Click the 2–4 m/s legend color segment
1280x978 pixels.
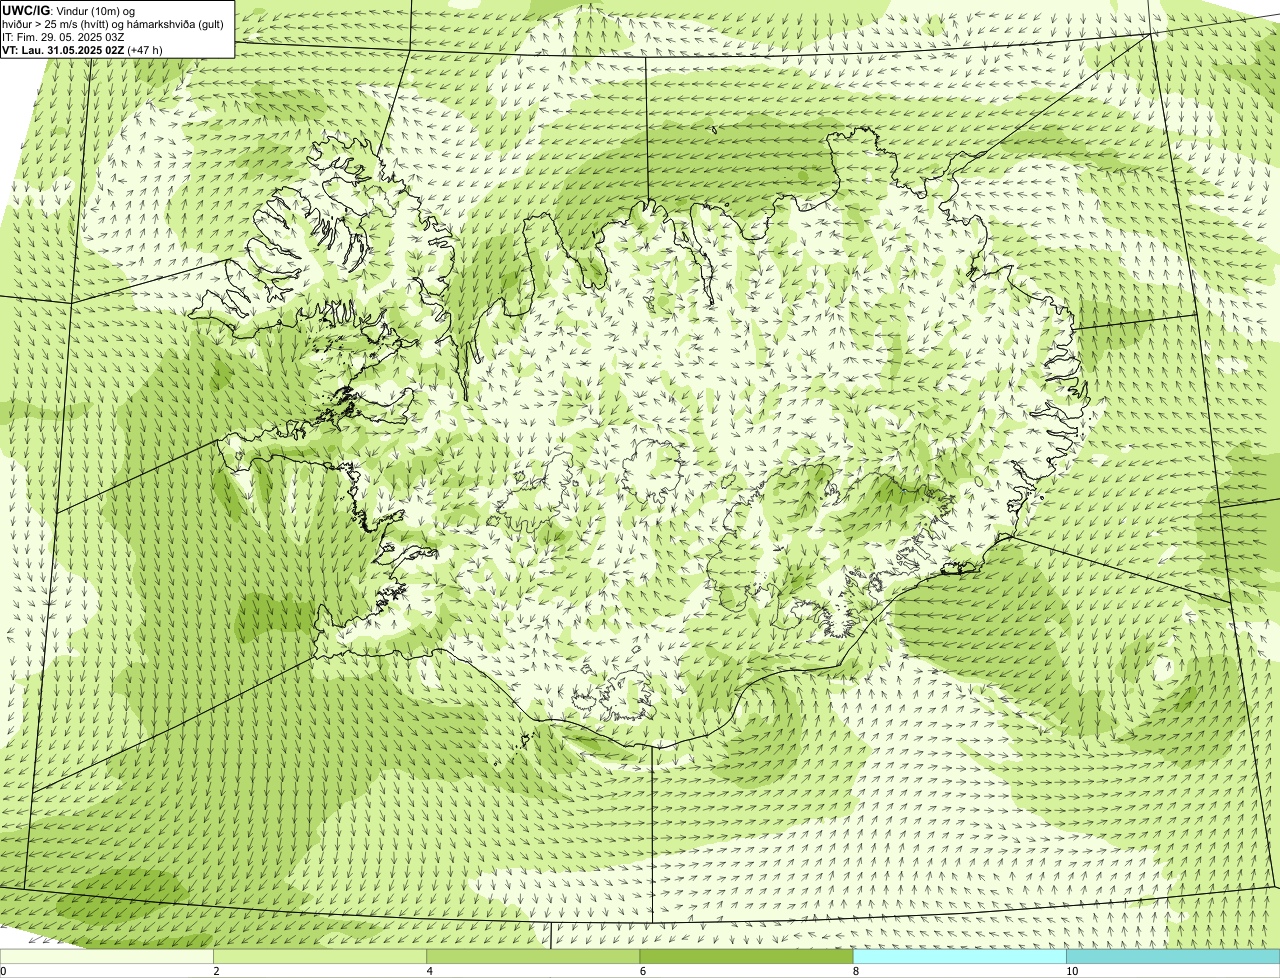(320, 956)
